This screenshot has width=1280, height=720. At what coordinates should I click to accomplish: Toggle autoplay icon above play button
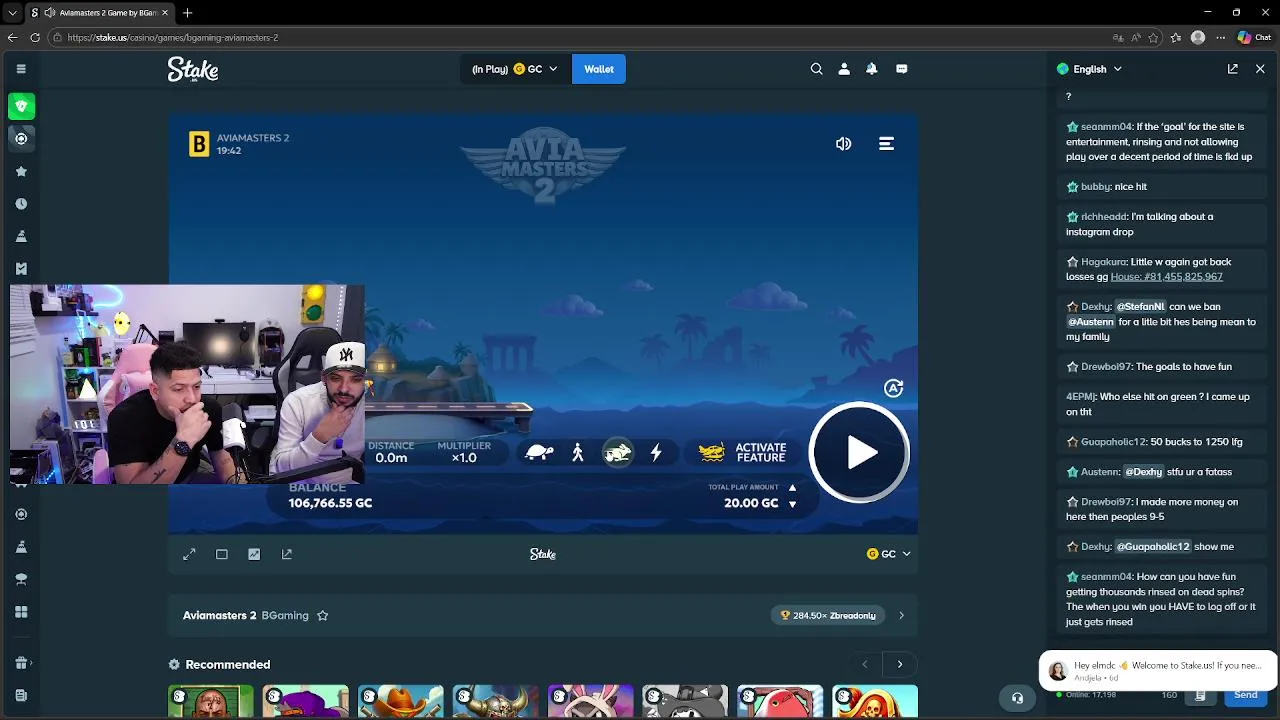(x=893, y=388)
